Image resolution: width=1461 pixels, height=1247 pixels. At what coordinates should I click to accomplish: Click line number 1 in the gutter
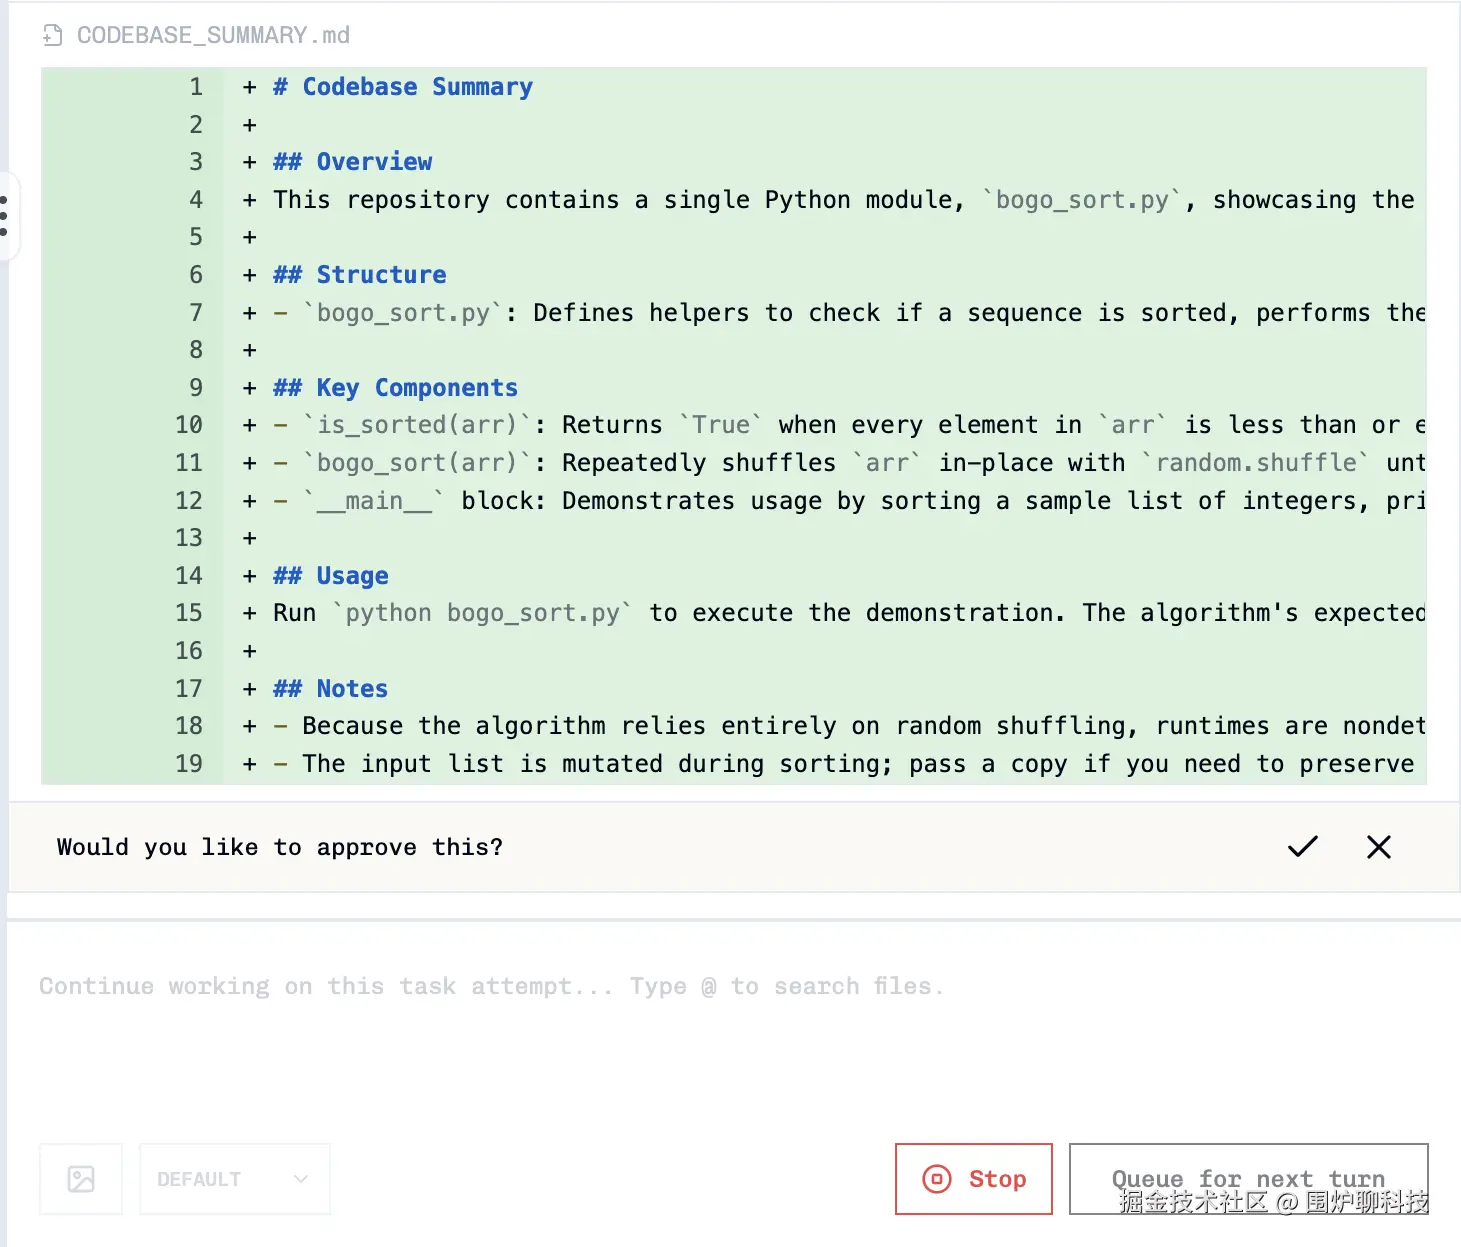pos(196,87)
